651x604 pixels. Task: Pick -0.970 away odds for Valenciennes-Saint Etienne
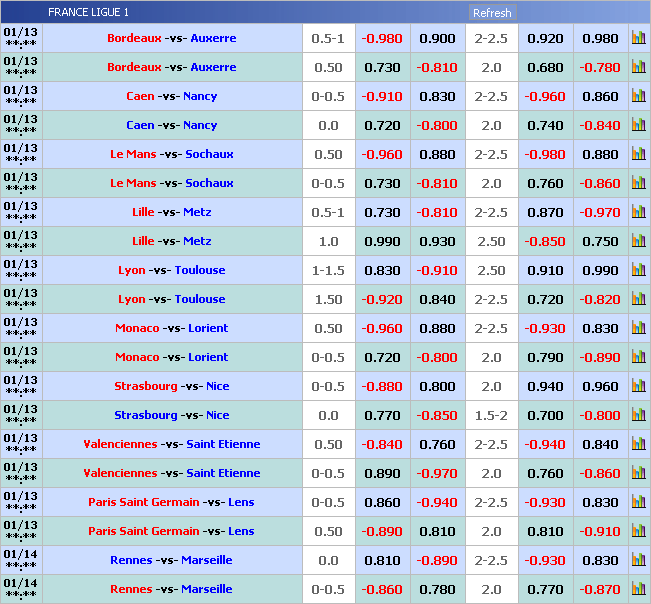[x=437, y=473]
